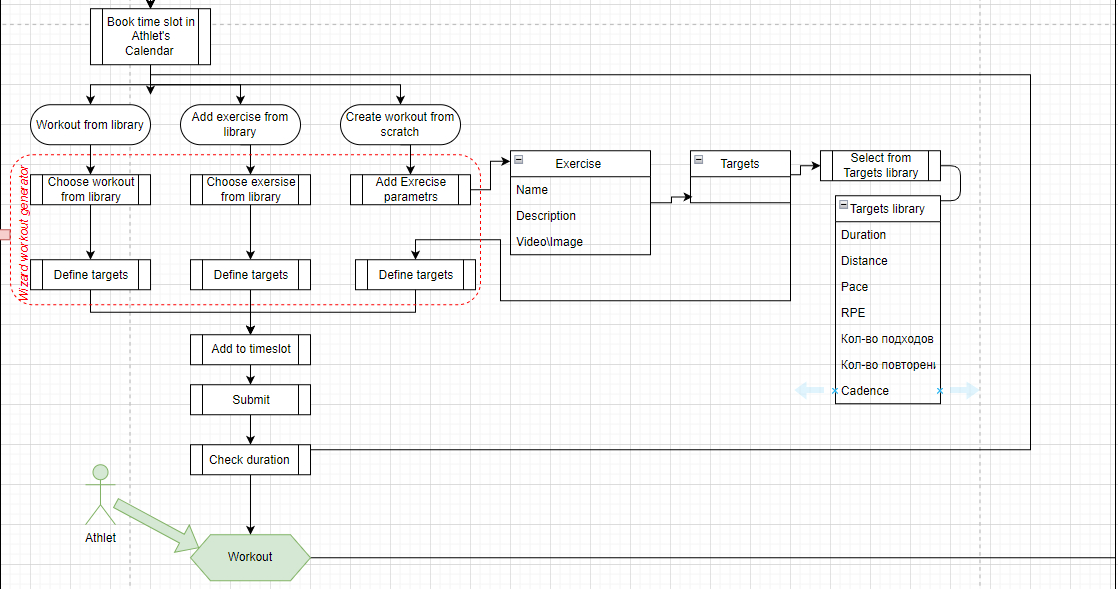The height and width of the screenshot is (589, 1118).
Task: Select the Wizard workout generator red label
Action: (24, 235)
